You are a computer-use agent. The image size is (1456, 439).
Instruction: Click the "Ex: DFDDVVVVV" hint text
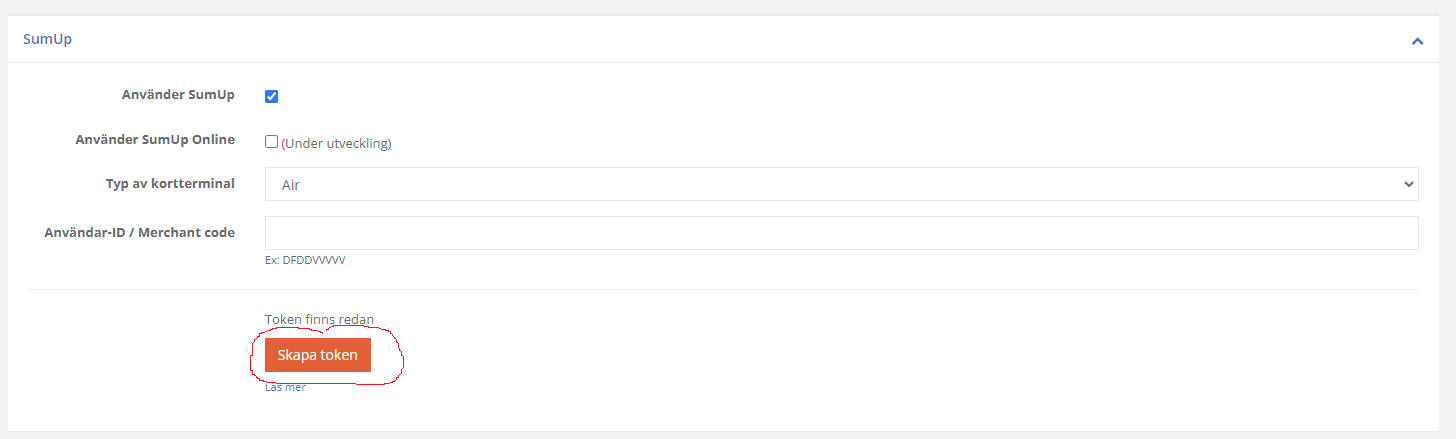(305, 260)
